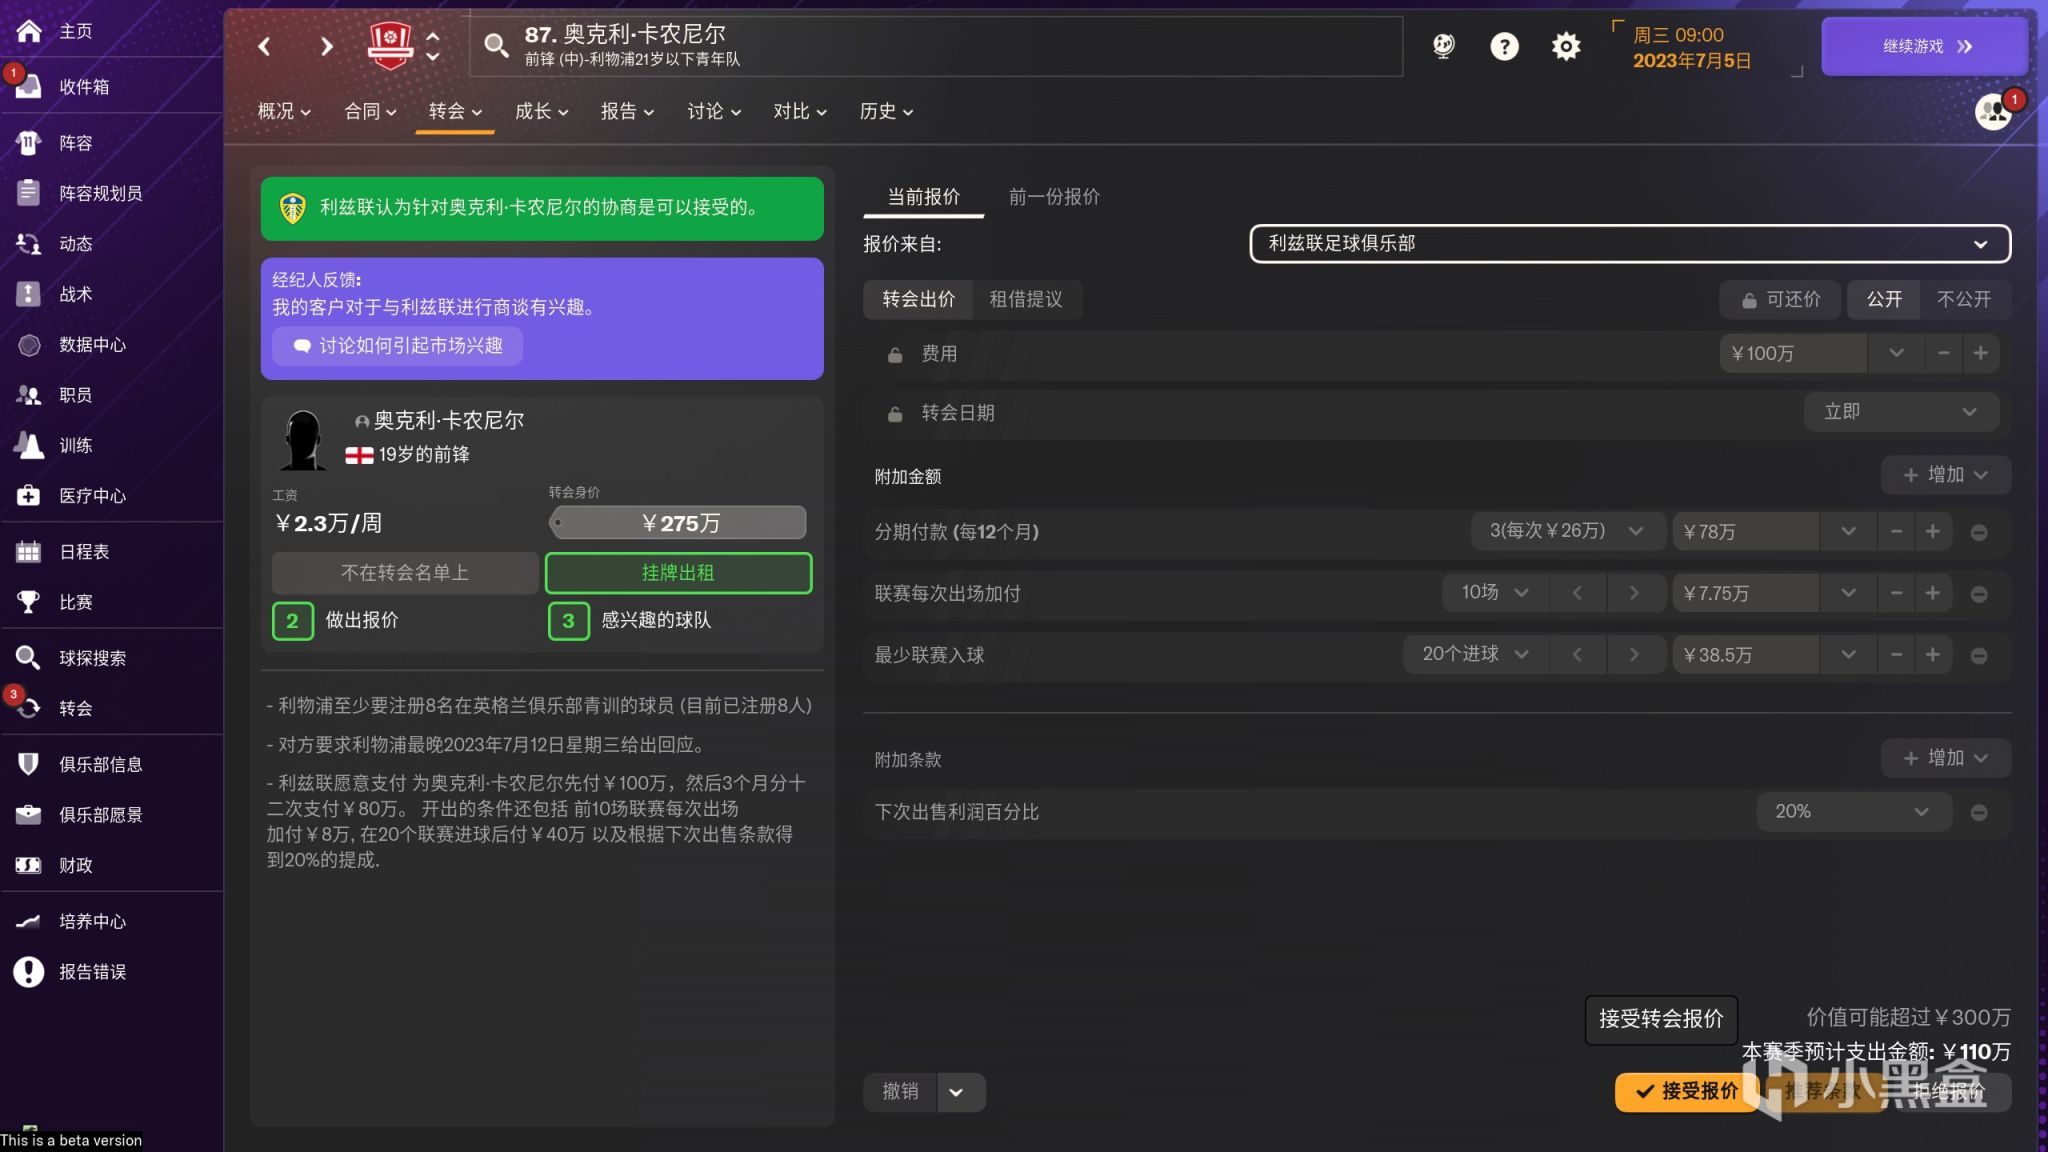Open 下次出售利润百分比 20% dropdown
This screenshot has height=1152, width=2048.
[x=1853, y=811]
